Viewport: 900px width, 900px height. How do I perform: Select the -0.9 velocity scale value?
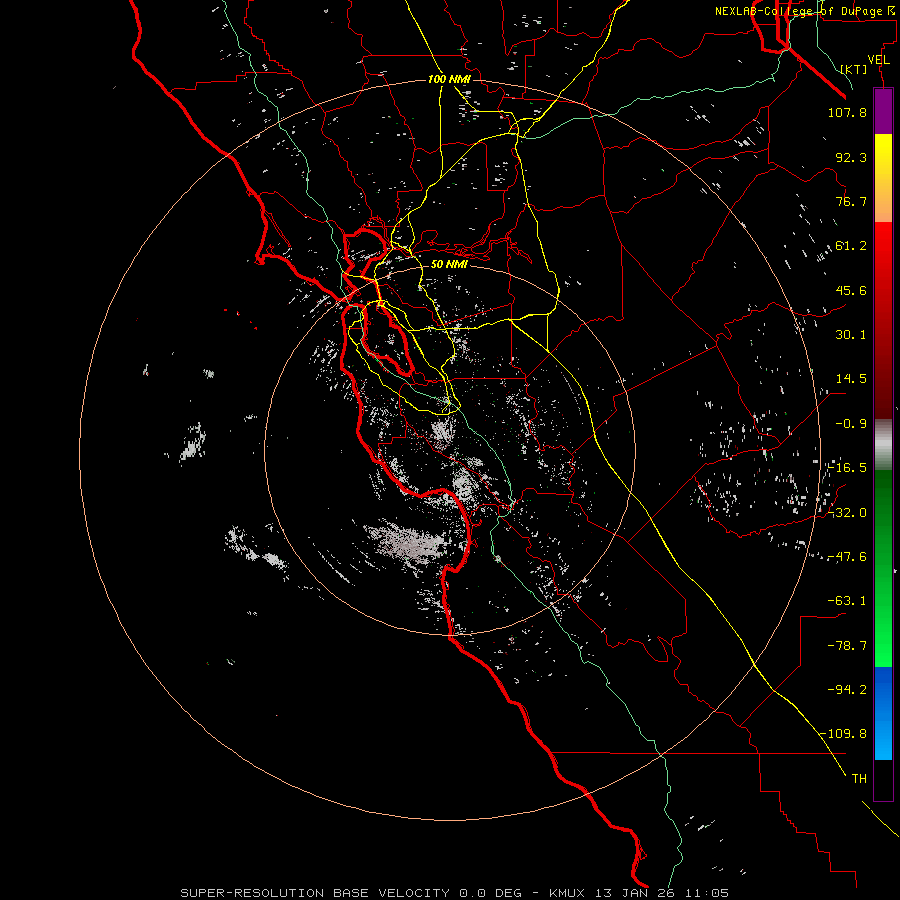tap(851, 424)
